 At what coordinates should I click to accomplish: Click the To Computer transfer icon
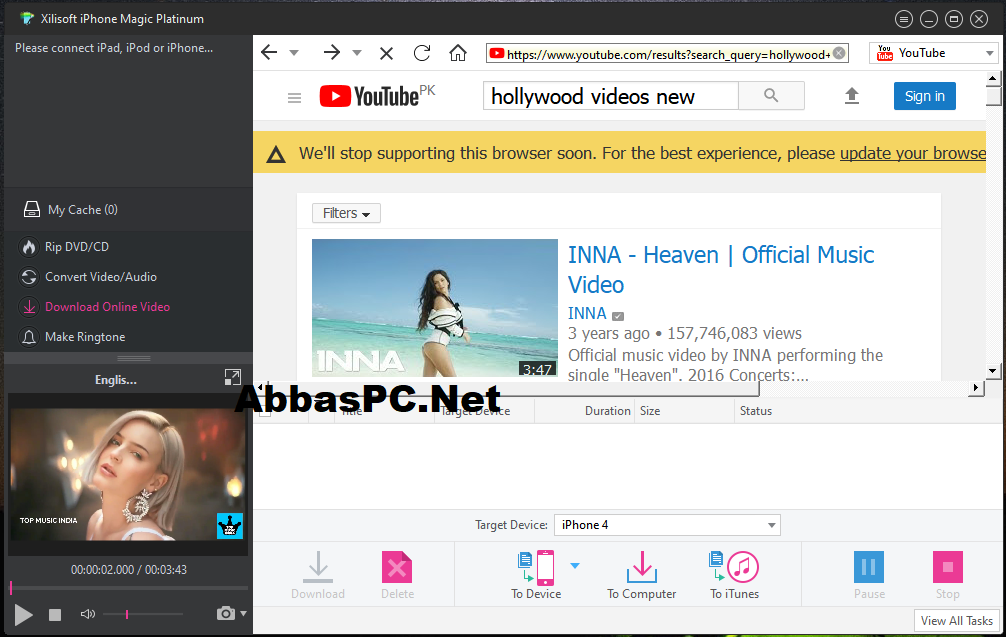(642, 567)
